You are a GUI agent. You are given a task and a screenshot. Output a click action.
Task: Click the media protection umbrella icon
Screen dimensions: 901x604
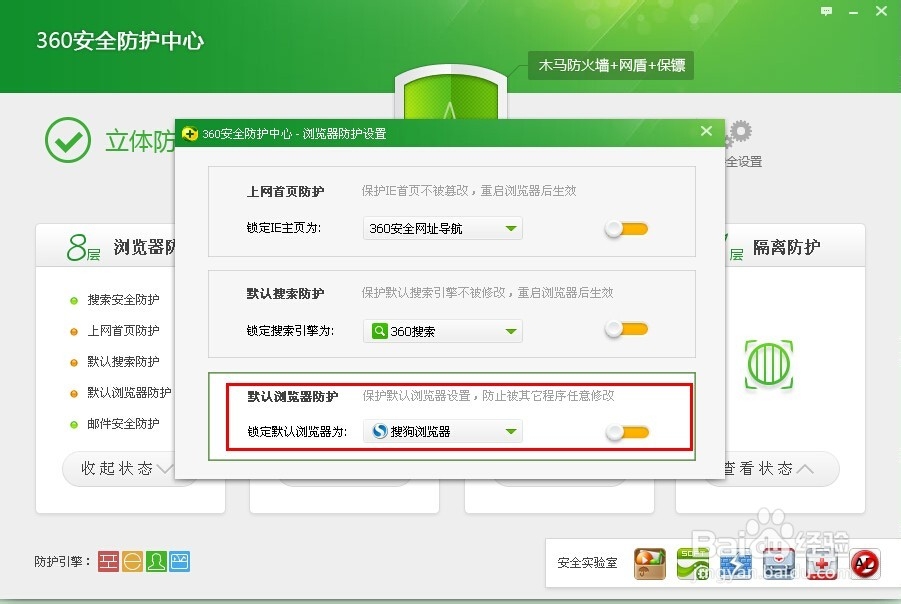point(650,563)
